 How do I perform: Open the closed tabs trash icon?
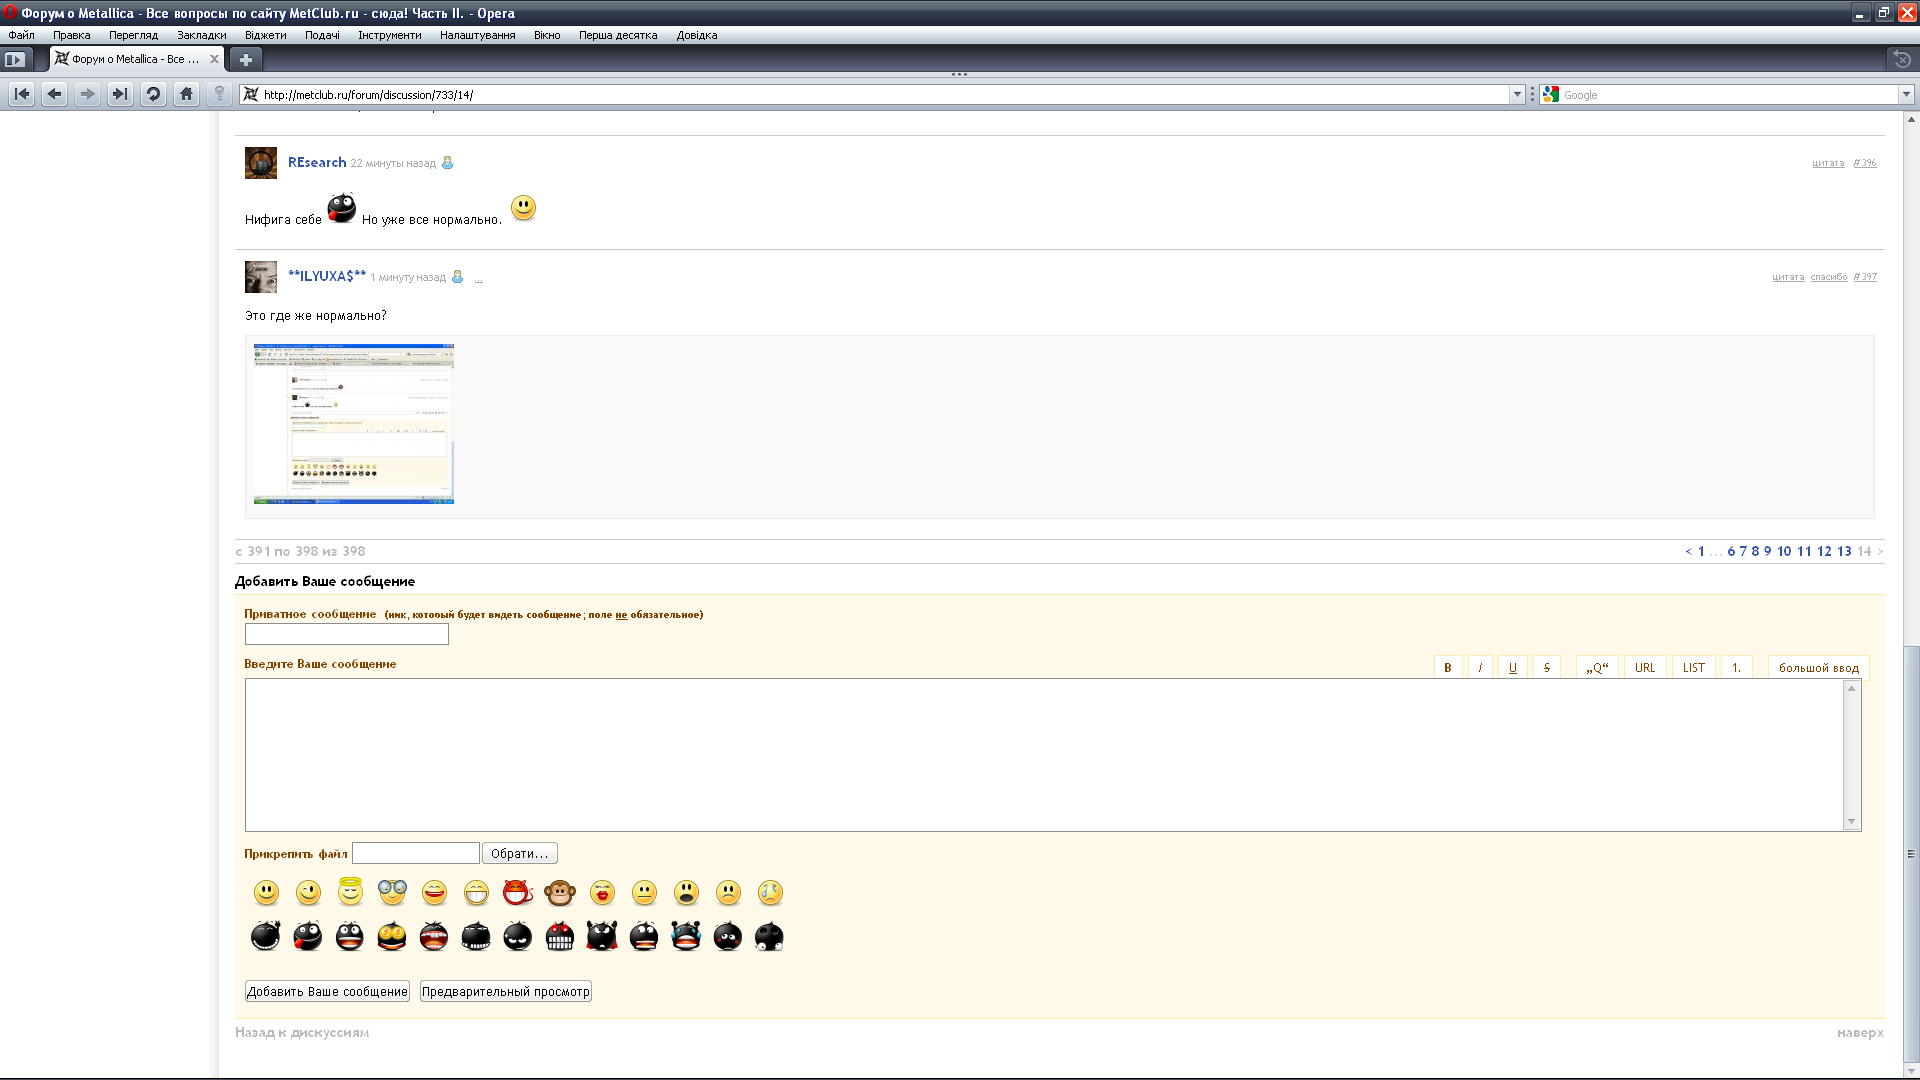click(x=1901, y=59)
